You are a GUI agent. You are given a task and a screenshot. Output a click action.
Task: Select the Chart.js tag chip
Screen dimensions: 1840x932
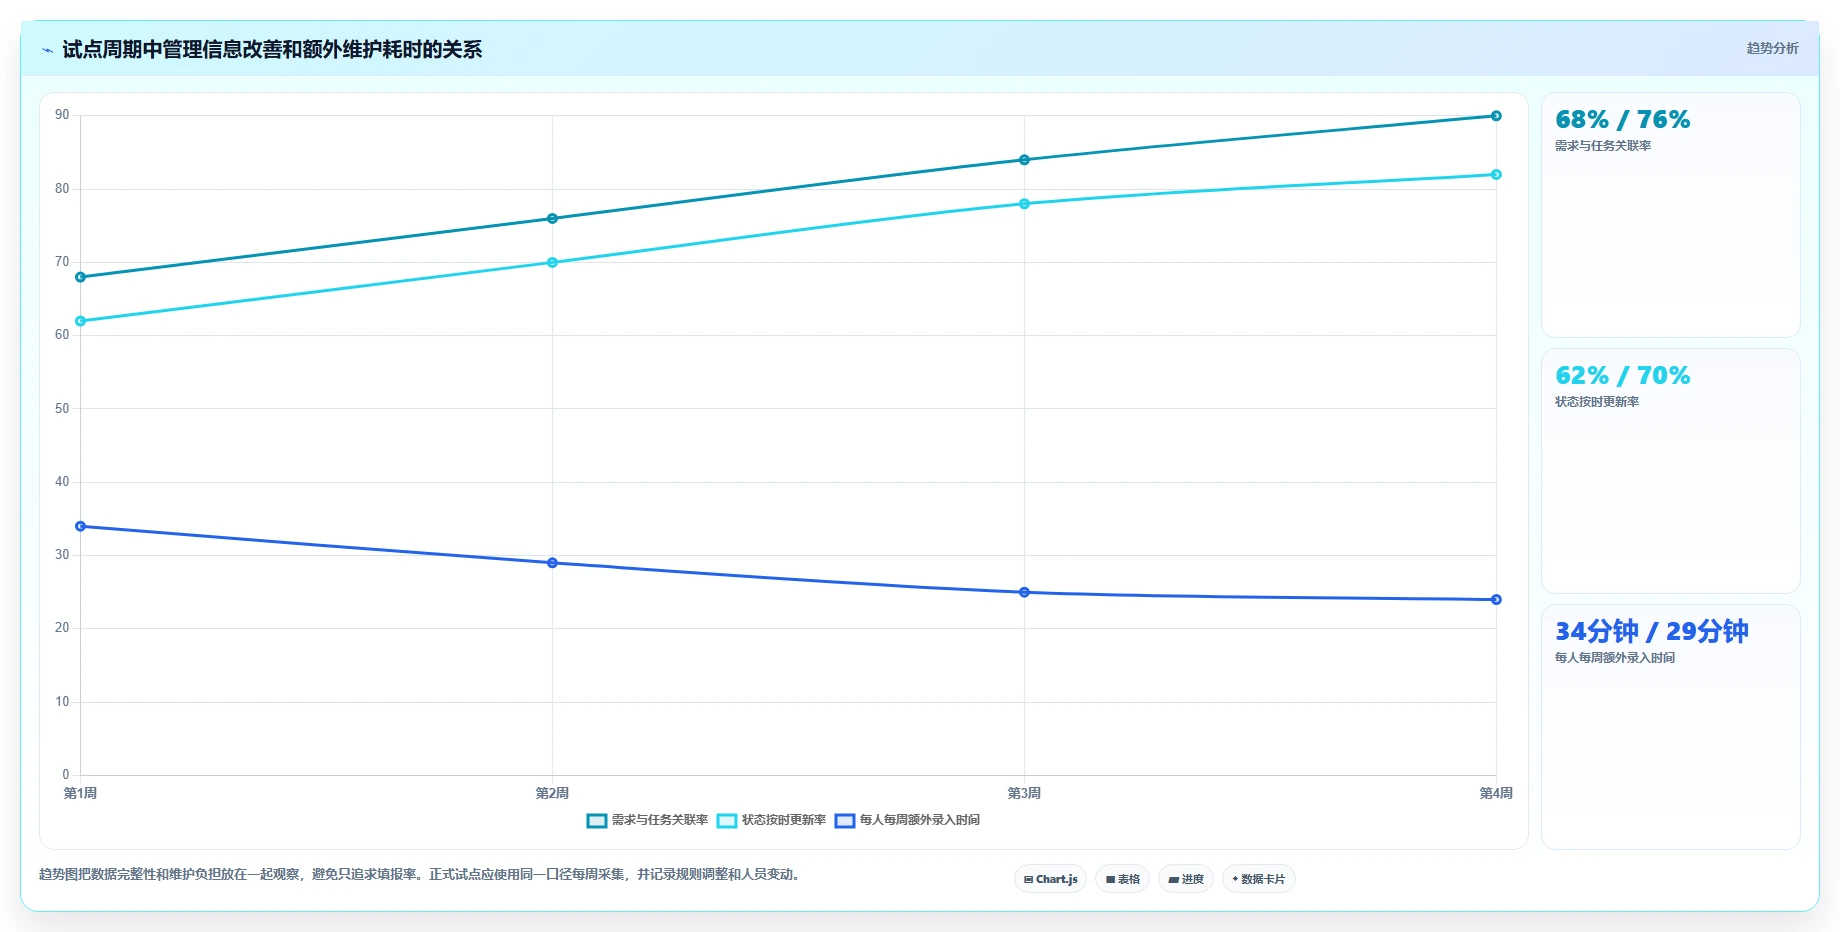(x=1051, y=879)
